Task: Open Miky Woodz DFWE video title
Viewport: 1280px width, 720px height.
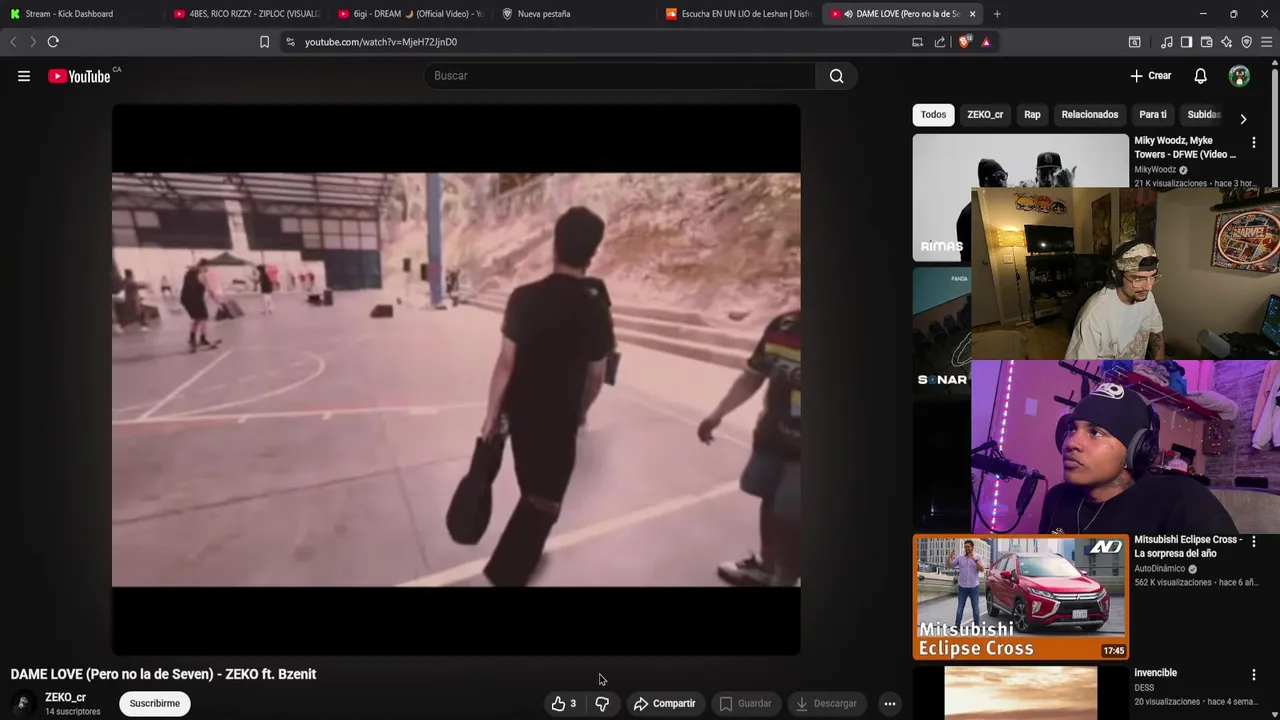Action: coord(1185,147)
